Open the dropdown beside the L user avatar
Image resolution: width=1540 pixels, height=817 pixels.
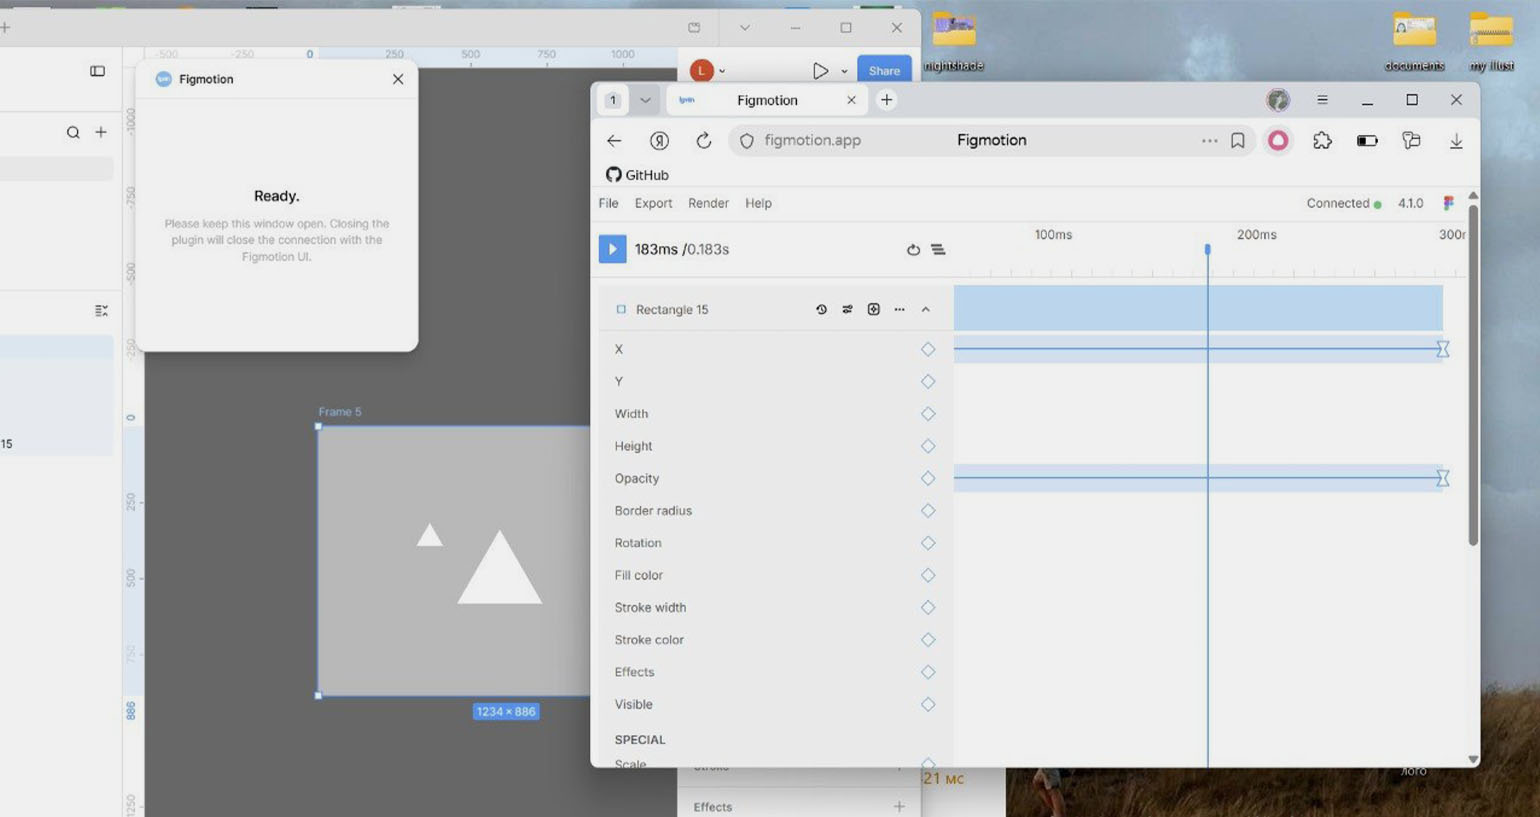click(722, 72)
